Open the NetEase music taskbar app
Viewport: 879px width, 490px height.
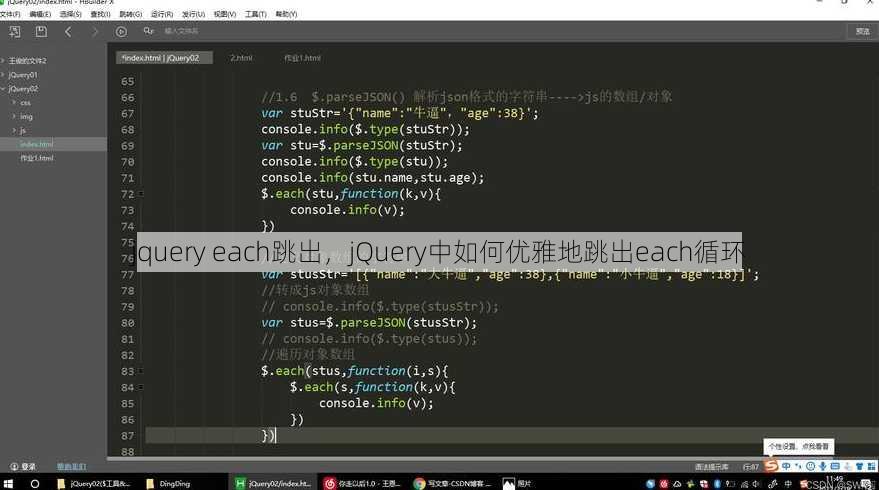(x=362, y=483)
